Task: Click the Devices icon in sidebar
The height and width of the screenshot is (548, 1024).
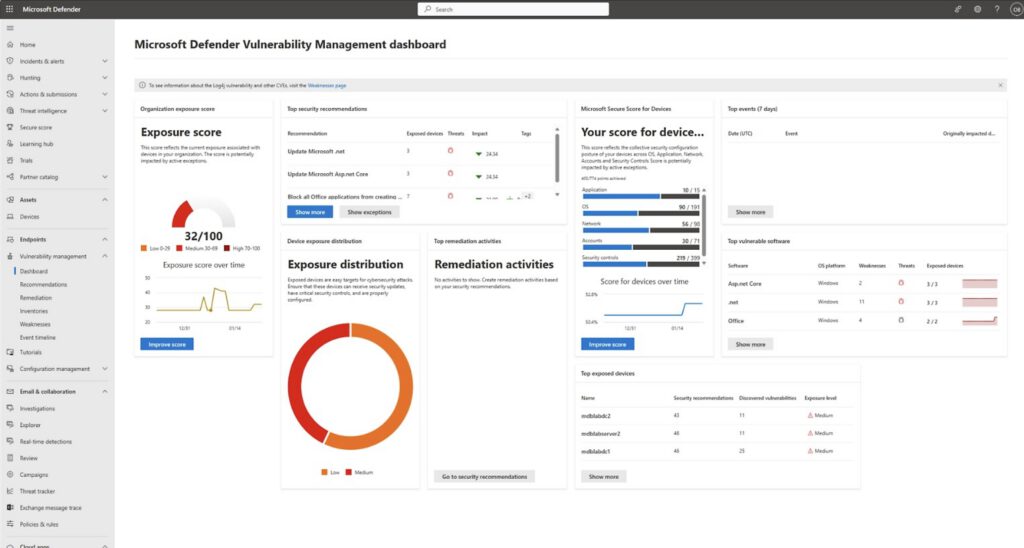Action: click(10, 216)
